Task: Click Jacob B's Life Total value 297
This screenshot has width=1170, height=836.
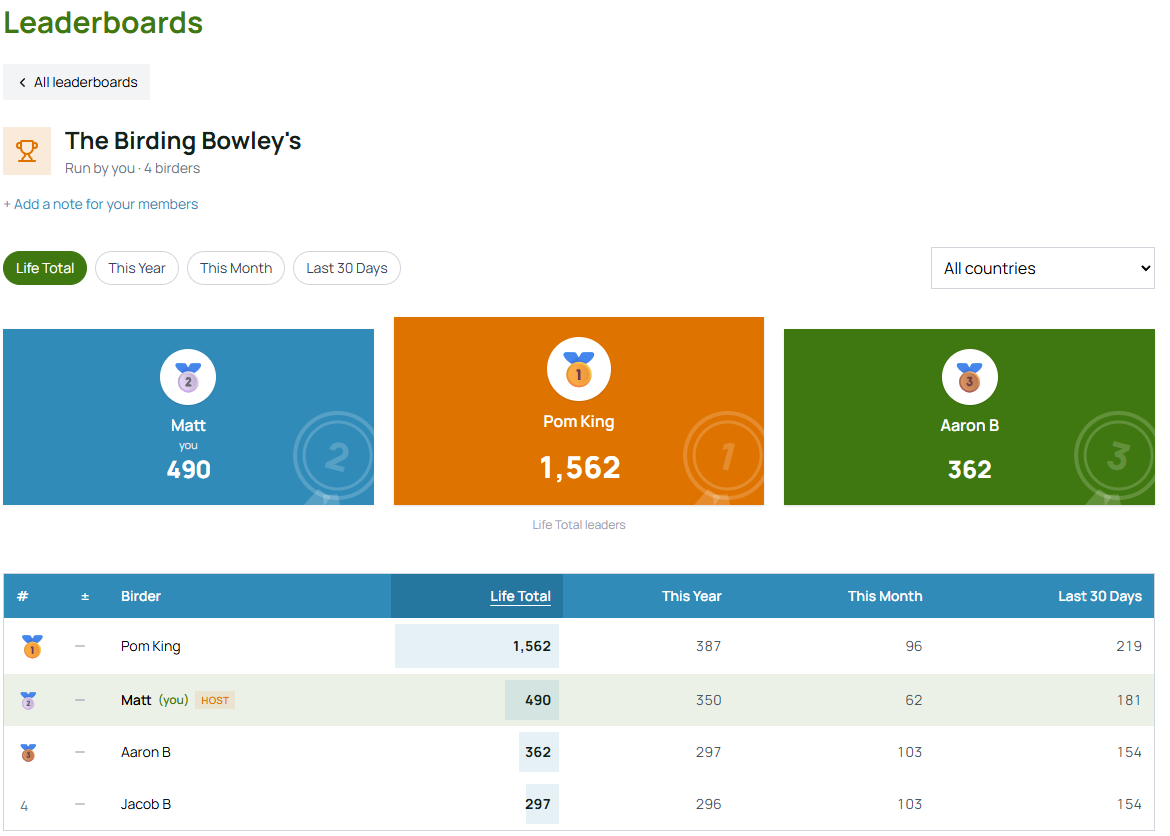Action: pos(538,805)
